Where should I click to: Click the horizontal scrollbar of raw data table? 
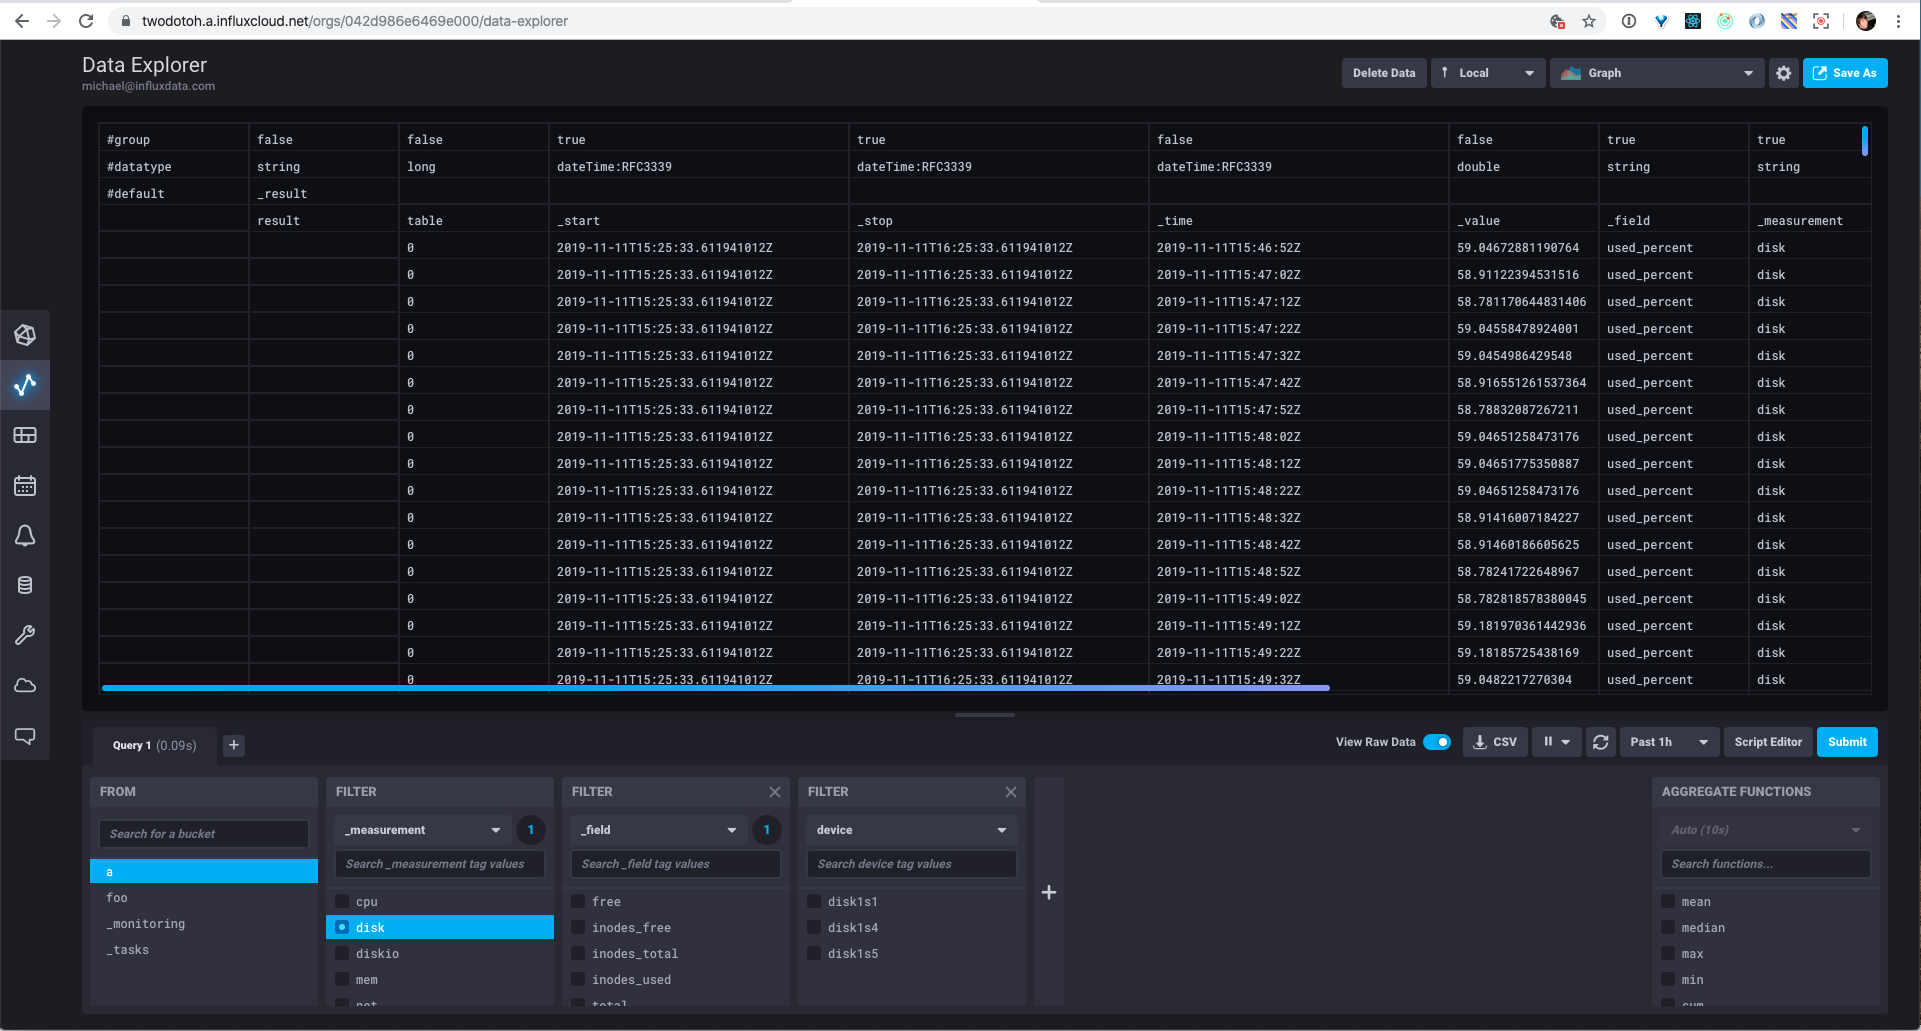(x=716, y=688)
